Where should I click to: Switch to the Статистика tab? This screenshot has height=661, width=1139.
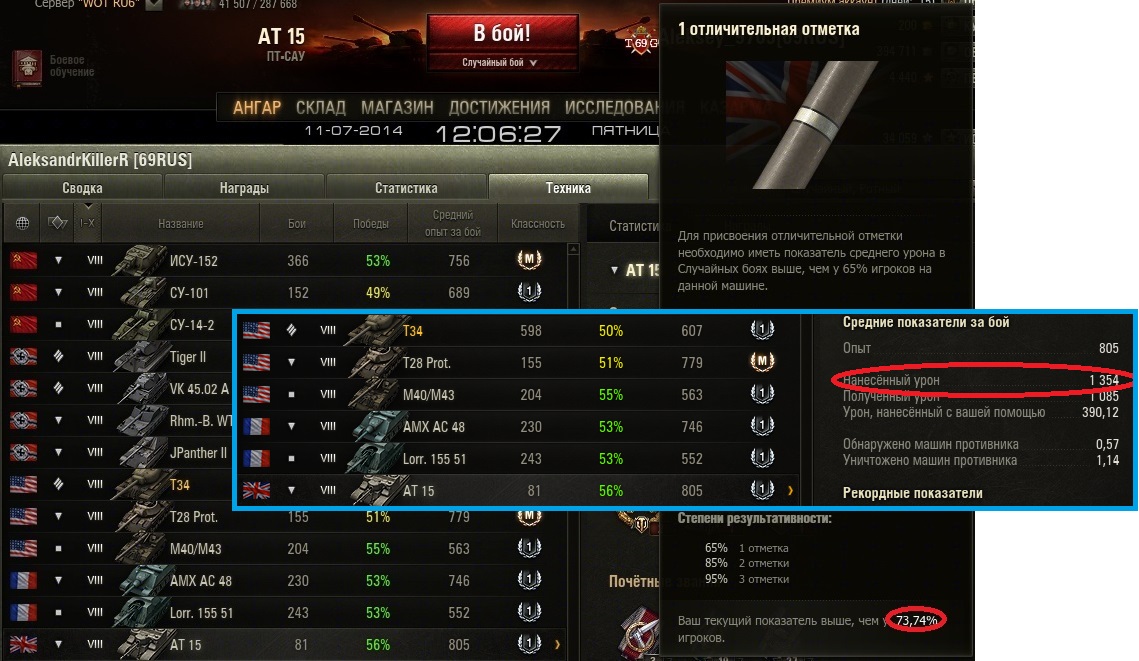406,187
